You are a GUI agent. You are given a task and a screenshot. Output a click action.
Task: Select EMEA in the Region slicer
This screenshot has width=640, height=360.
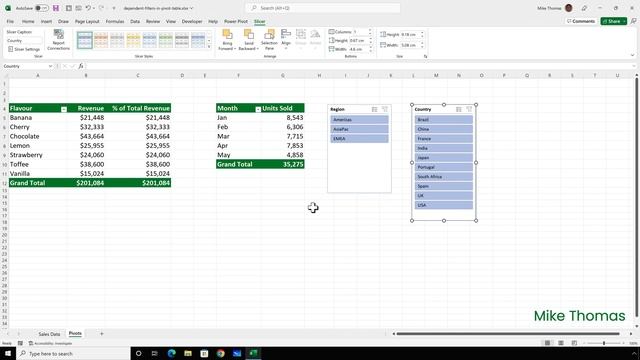coord(359,139)
